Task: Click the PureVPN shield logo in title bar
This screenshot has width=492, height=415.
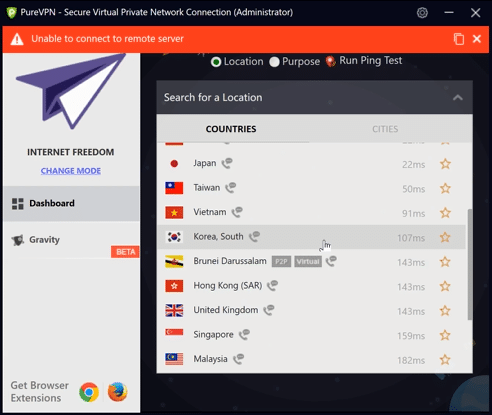Action: tap(12, 13)
